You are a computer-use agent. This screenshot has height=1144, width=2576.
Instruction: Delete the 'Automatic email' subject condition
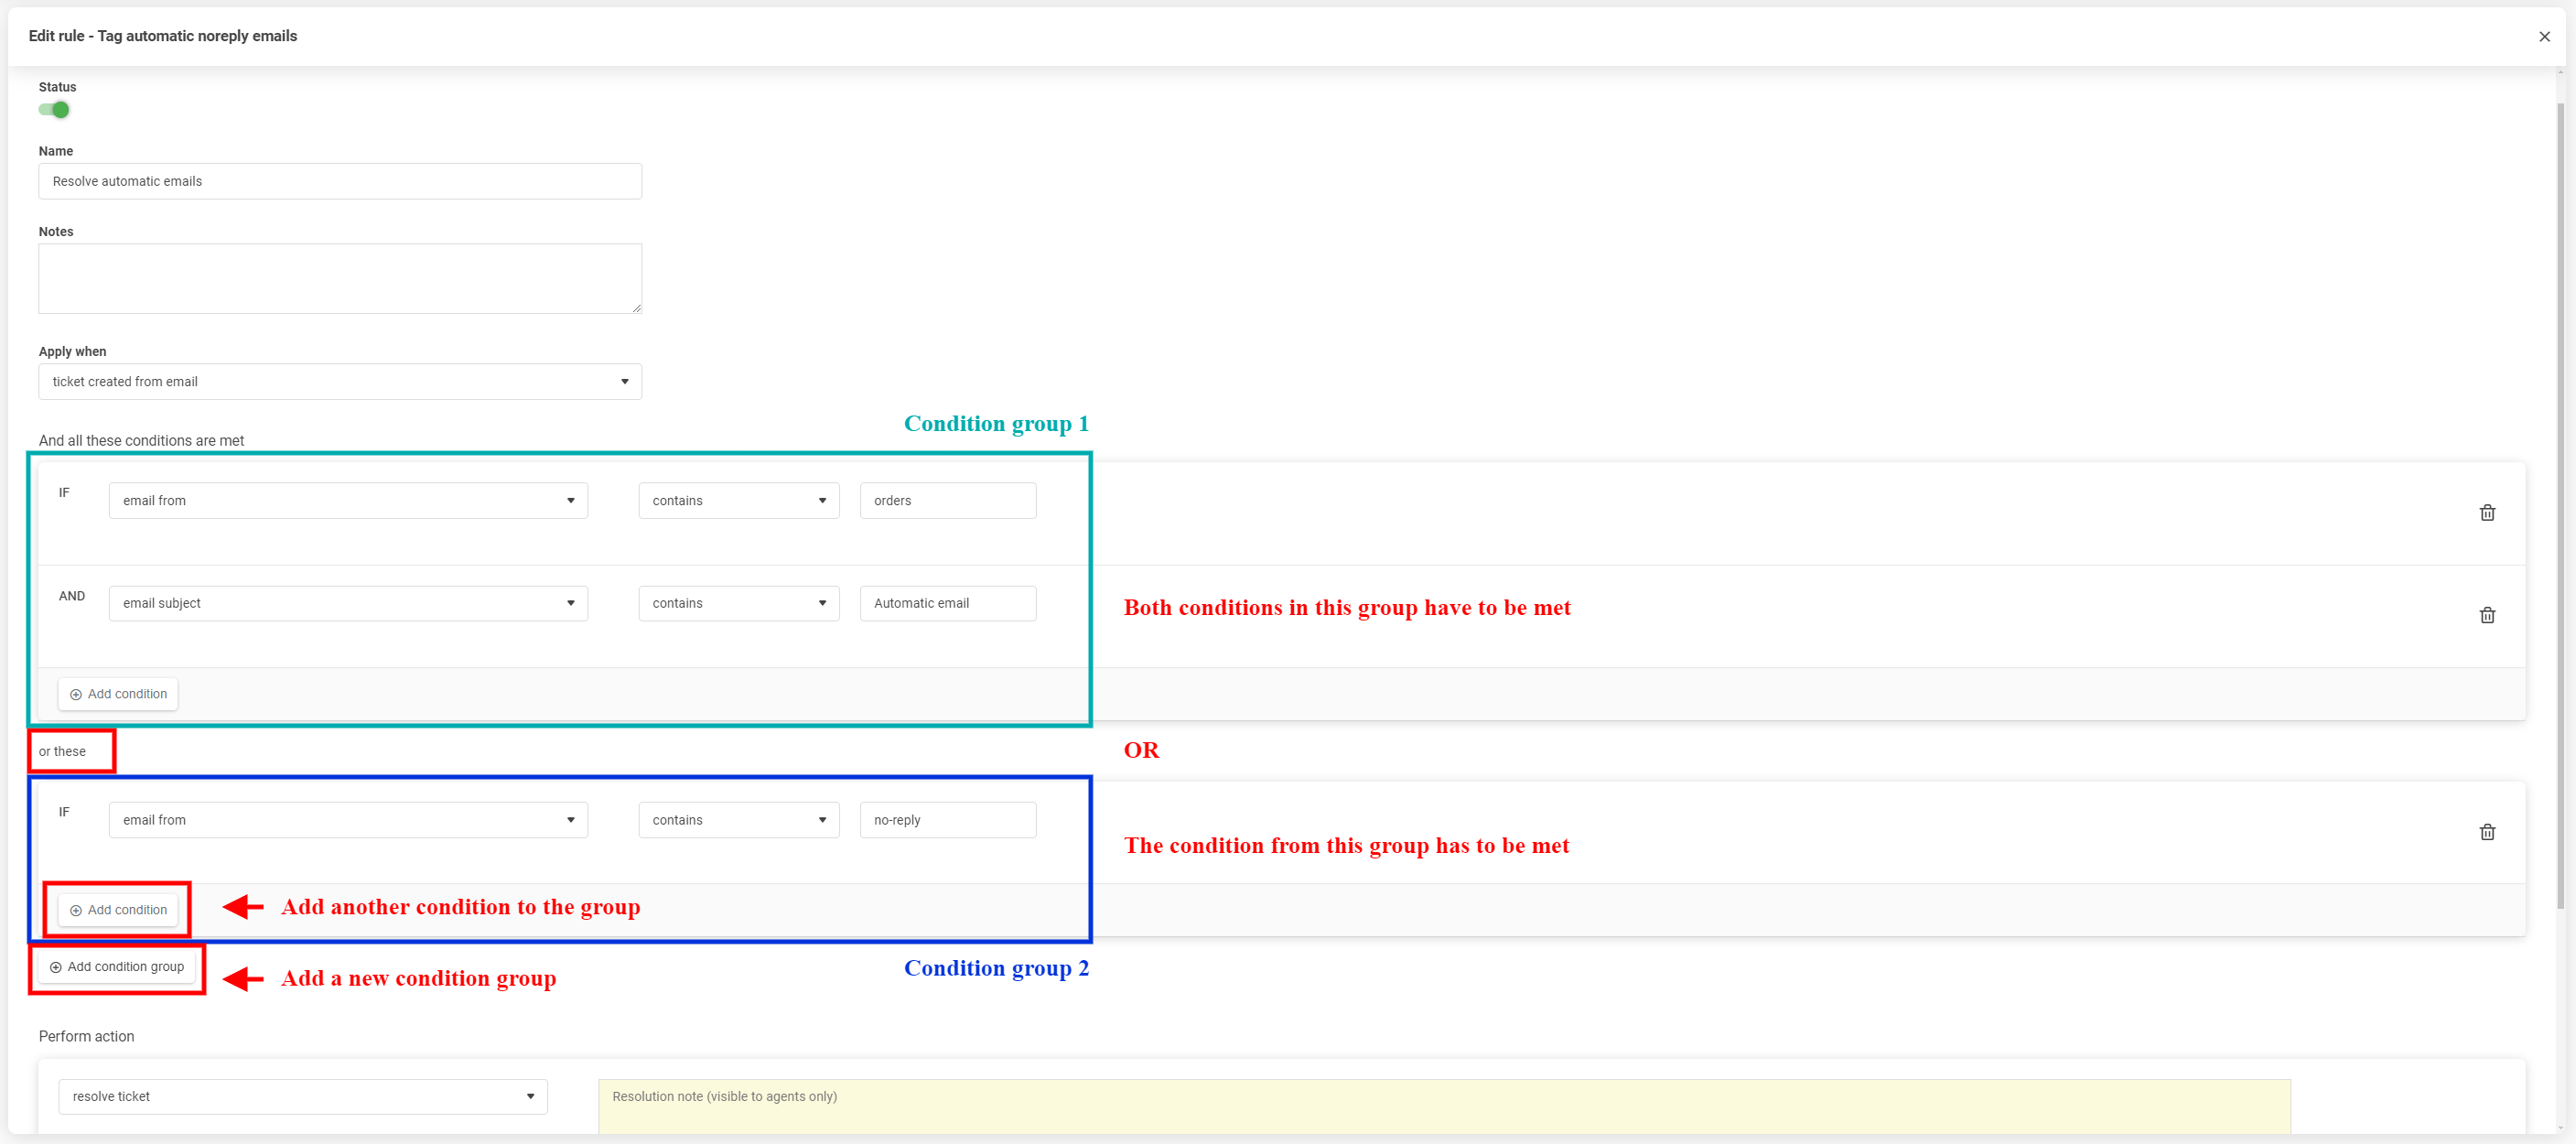point(2486,615)
